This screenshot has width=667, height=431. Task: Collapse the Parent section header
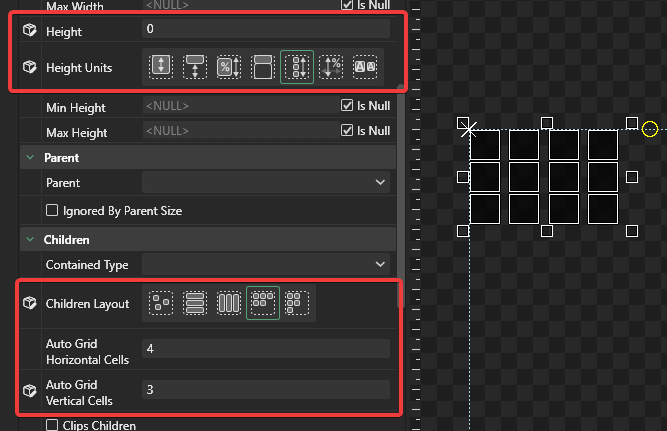coord(28,158)
